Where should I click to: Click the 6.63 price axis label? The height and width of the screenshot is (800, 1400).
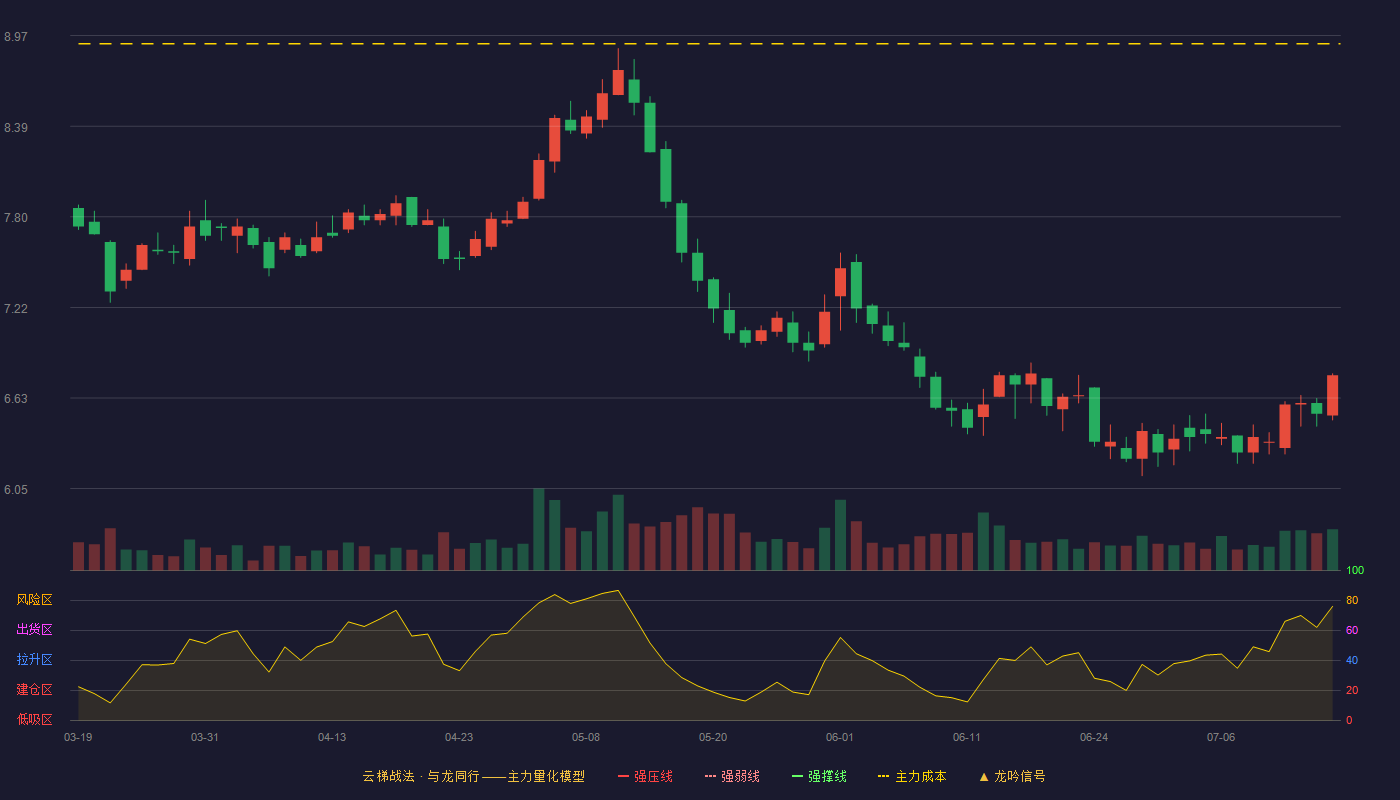(x=15, y=399)
